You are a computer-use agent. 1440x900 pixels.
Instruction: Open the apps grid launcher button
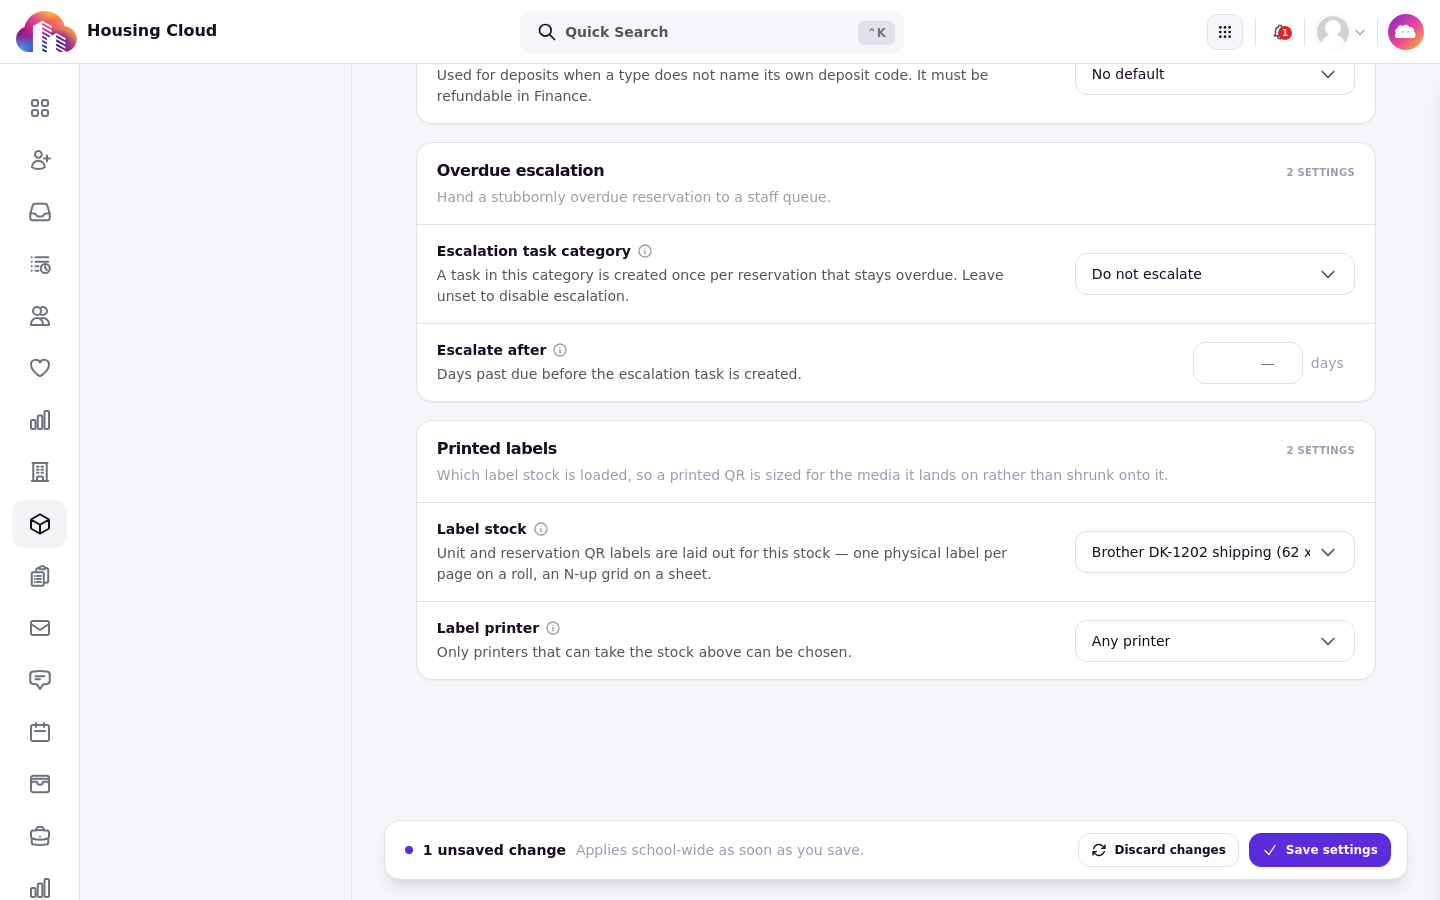1225,32
